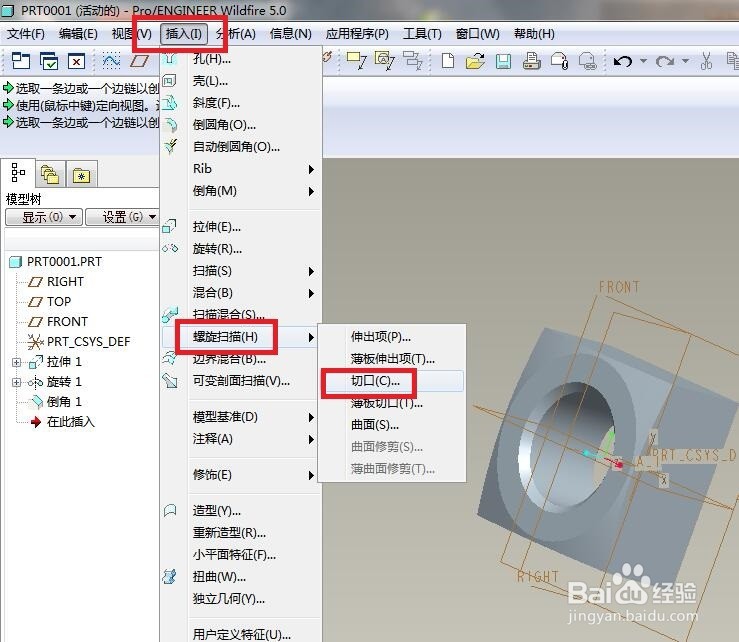The image size is (739, 642).
Task: Select the layer/folder browser tab icon
Action: [x=49, y=174]
